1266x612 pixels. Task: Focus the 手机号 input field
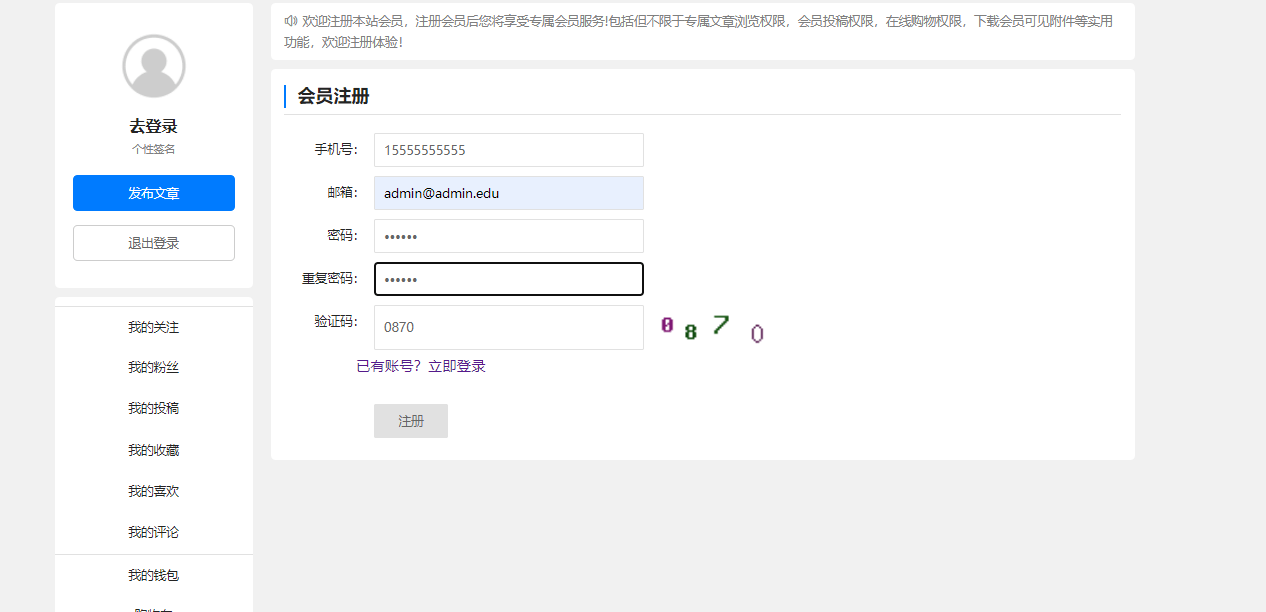(x=509, y=150)
